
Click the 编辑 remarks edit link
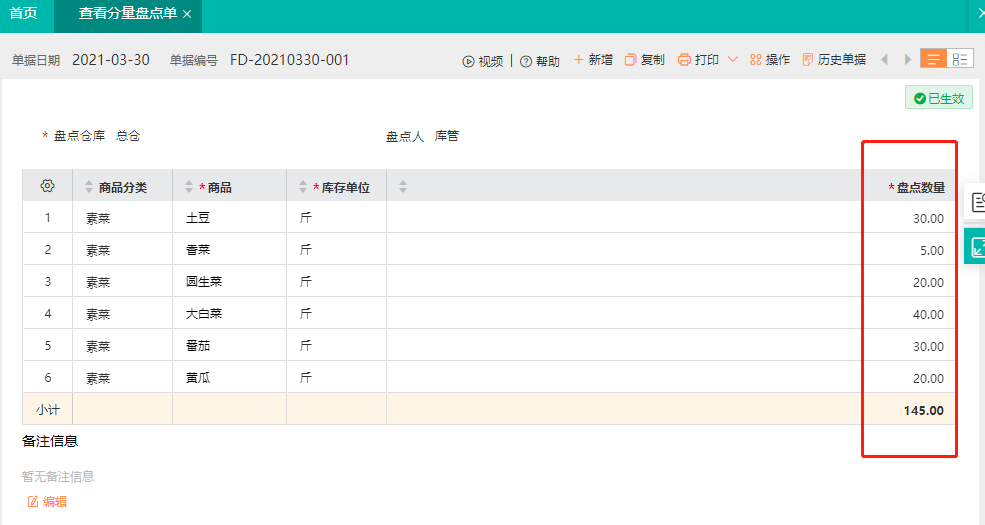pyautogui.click(x=47, y=501)
